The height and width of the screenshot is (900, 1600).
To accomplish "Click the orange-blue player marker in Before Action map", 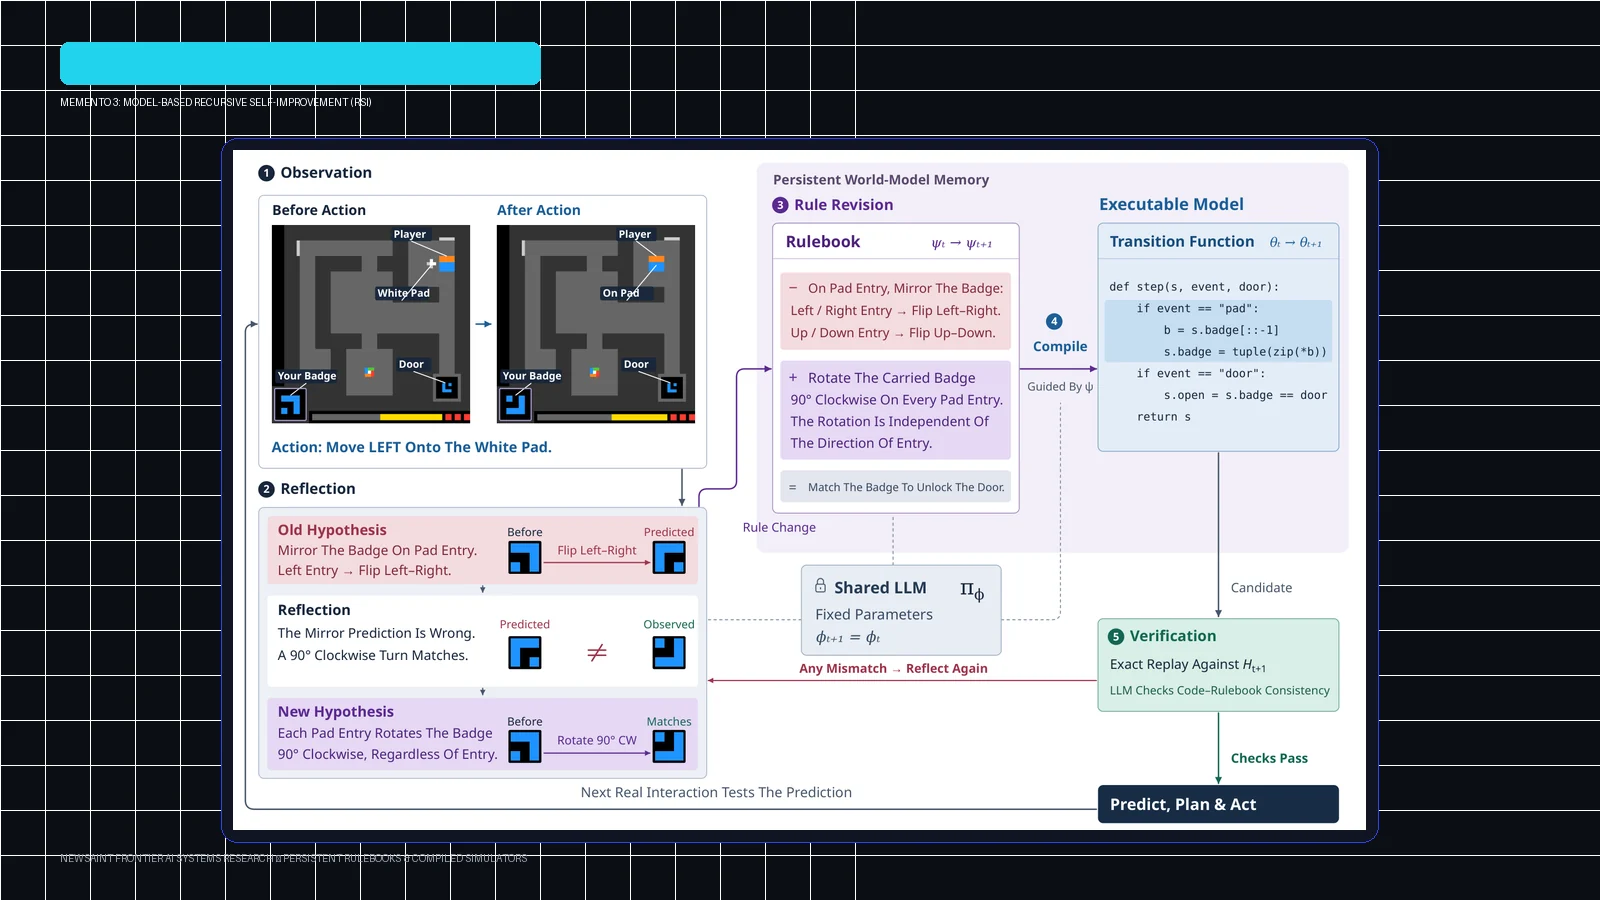I will click(447, 264).
